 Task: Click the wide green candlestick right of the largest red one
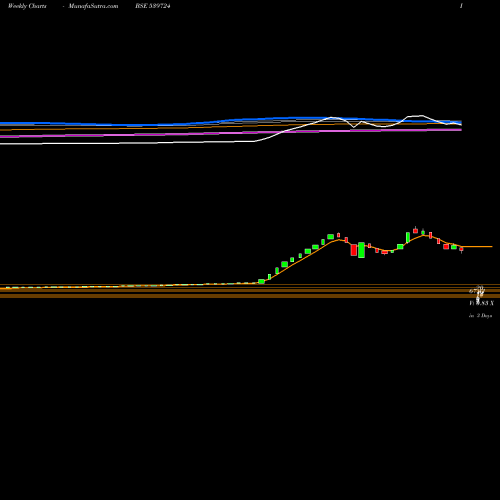[x=361, y=250]
